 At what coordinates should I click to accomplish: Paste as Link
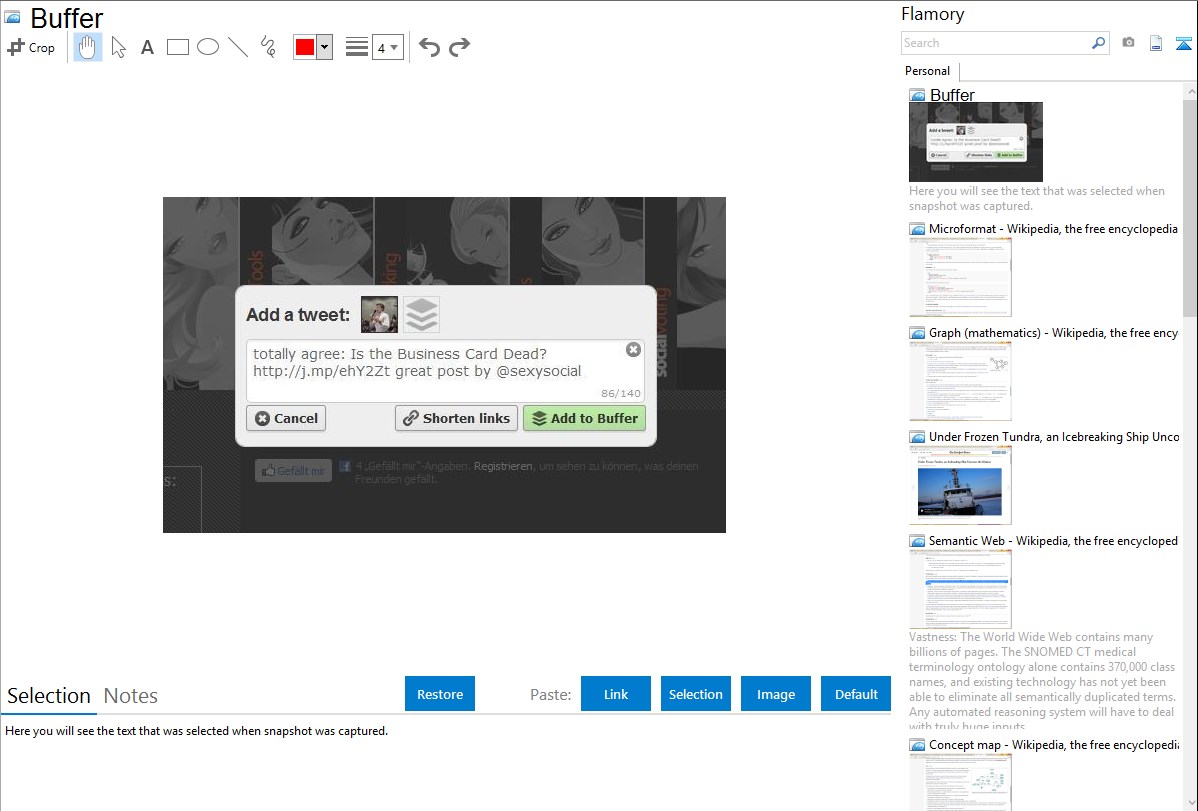click(x=616, y=694)
